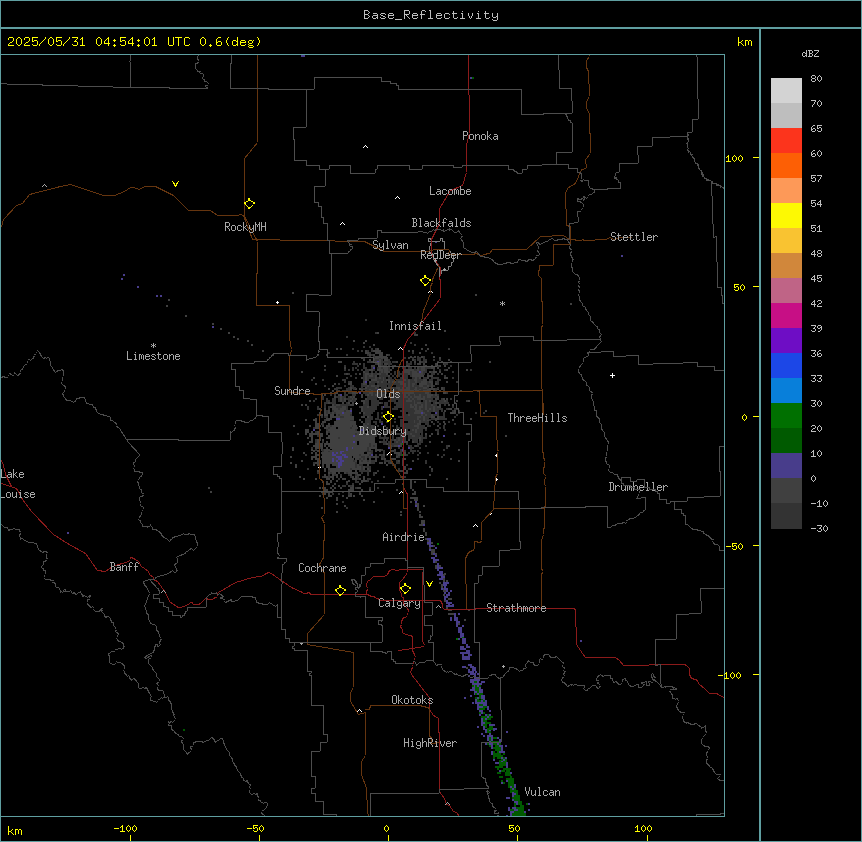Select the purple 36-39 dBZ legend swatch
862x842 pixels.
[x=786, y=341]
